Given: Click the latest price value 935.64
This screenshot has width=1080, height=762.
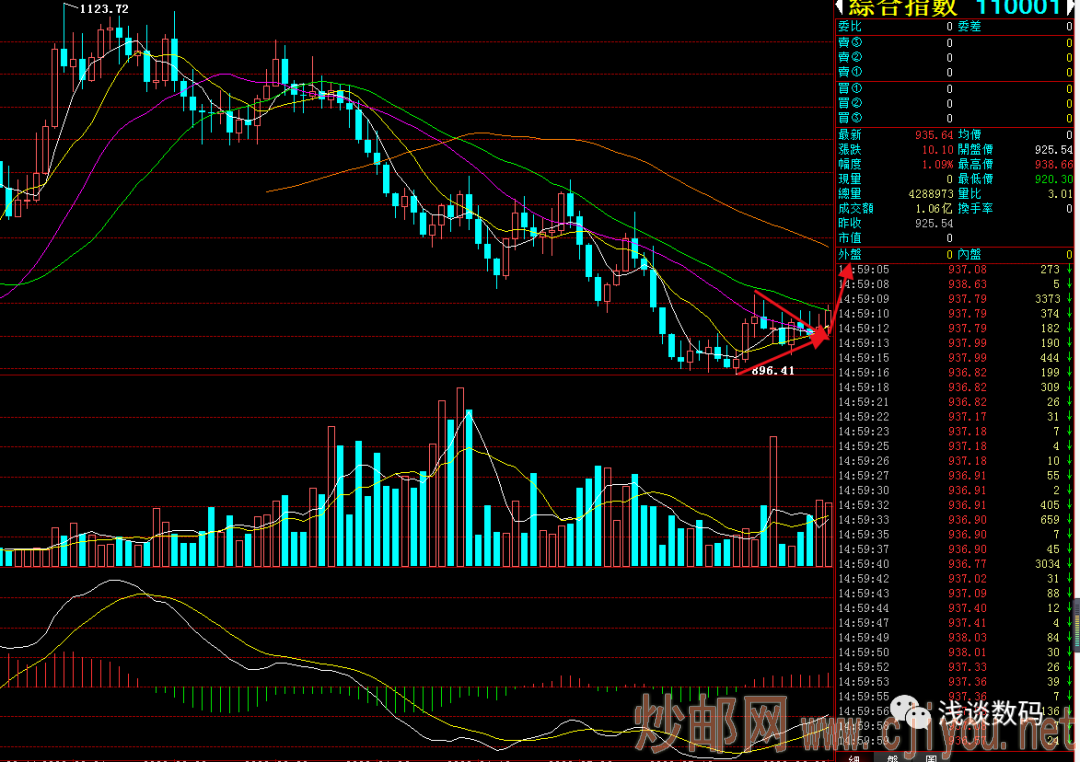Looking at the screenshot, I should (x=931, y=134).
